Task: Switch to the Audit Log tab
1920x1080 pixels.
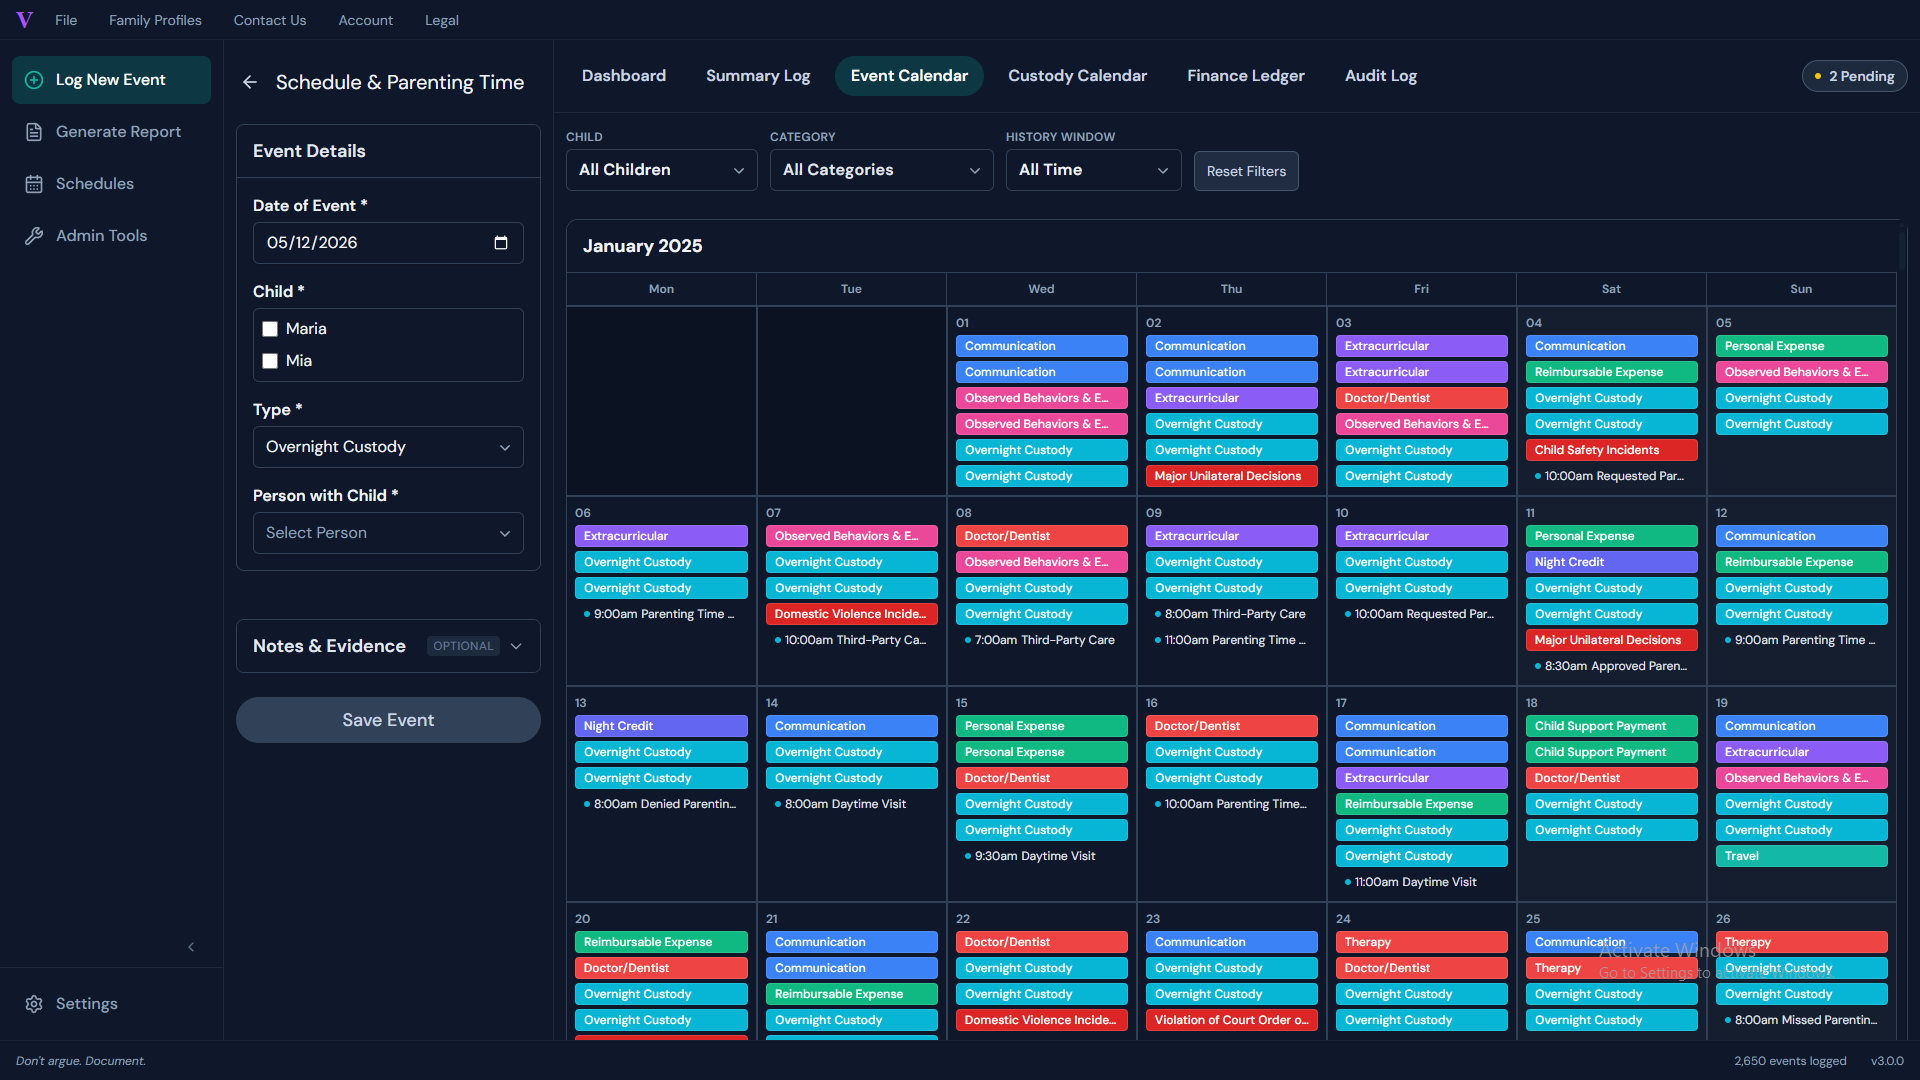Action: pyautogui.click(x=1380, y=76)
